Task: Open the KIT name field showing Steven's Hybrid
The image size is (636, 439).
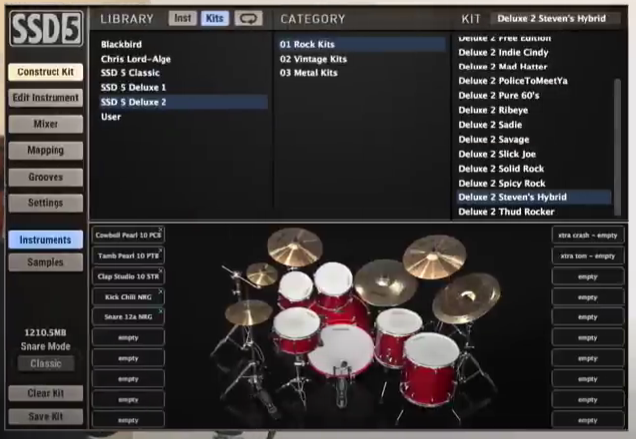Action: pyautogui.click(x=555, y=19)
